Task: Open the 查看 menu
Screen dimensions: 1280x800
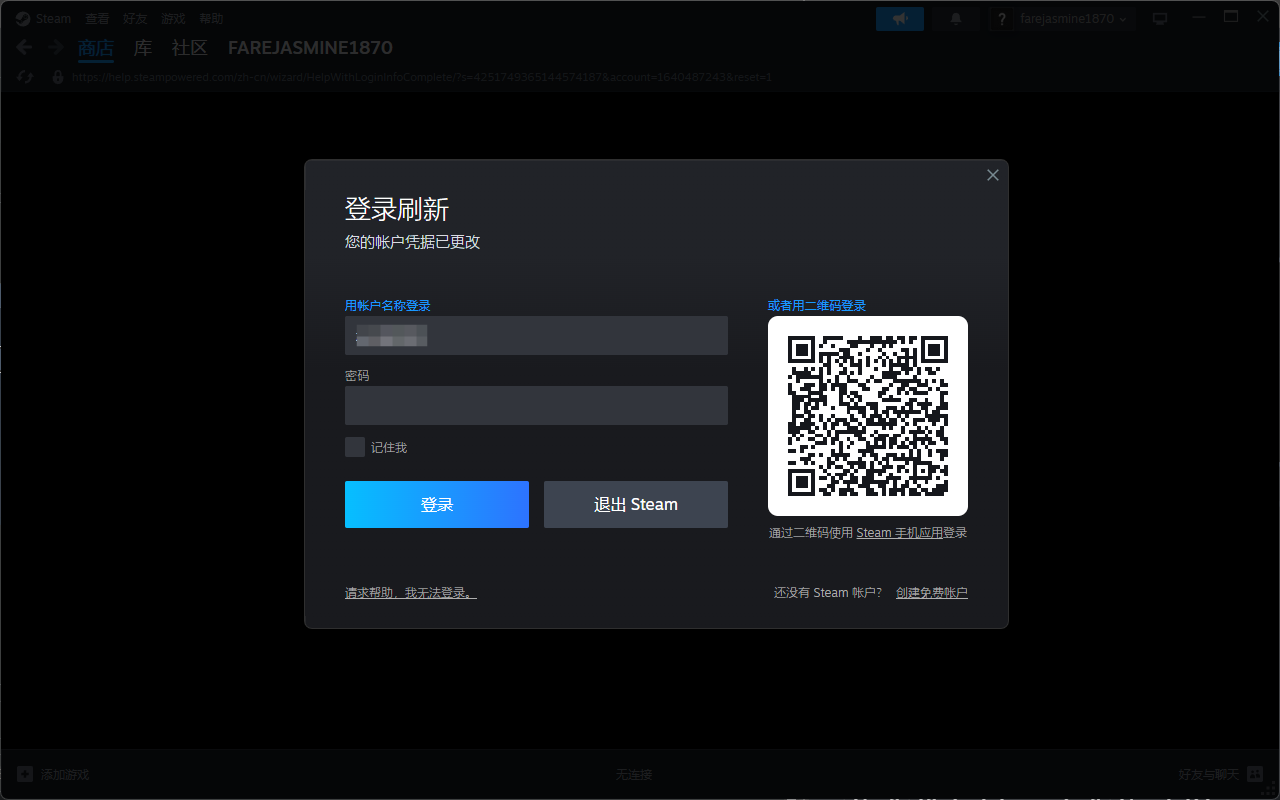Action: coord(97,19)
